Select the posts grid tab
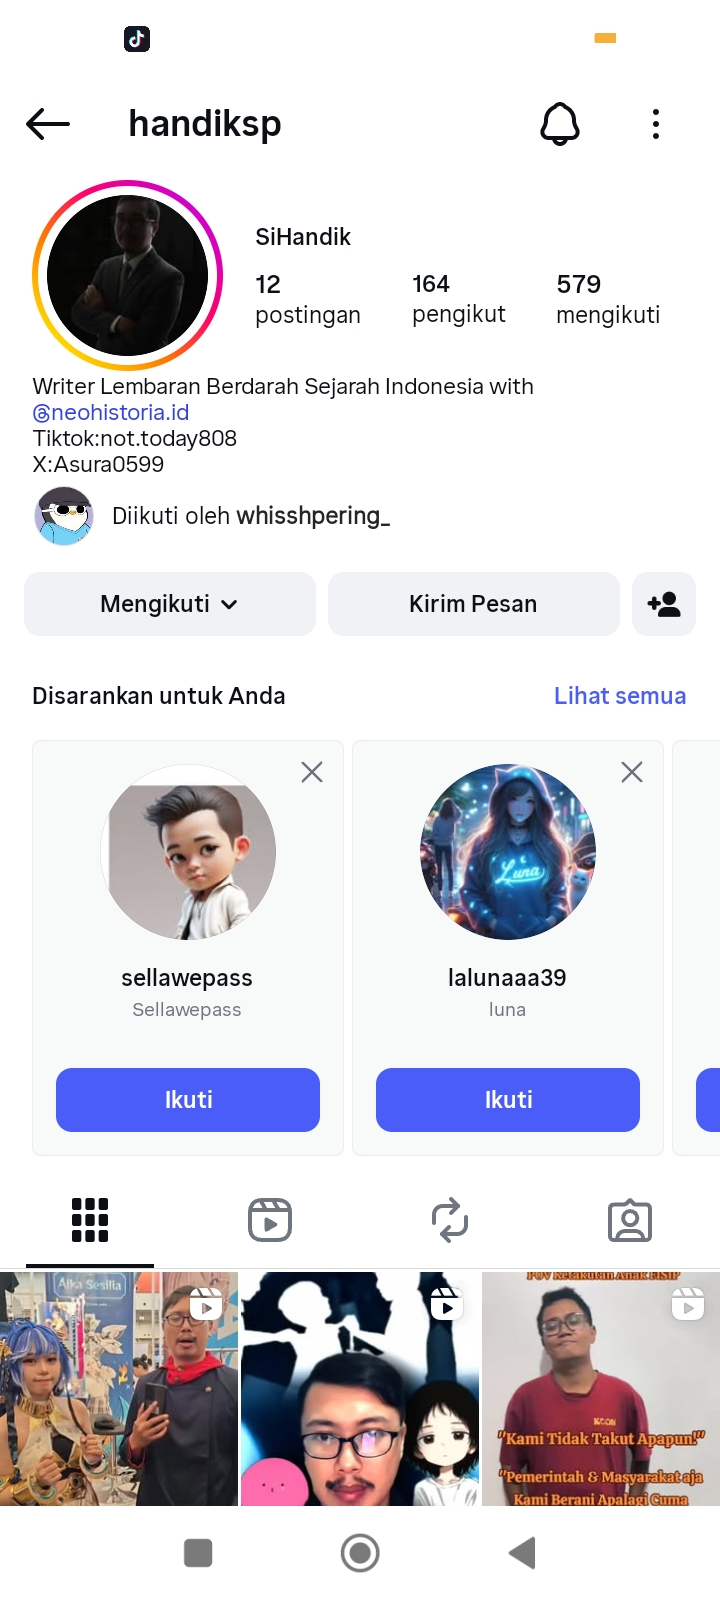 (x=90, y=1220)
